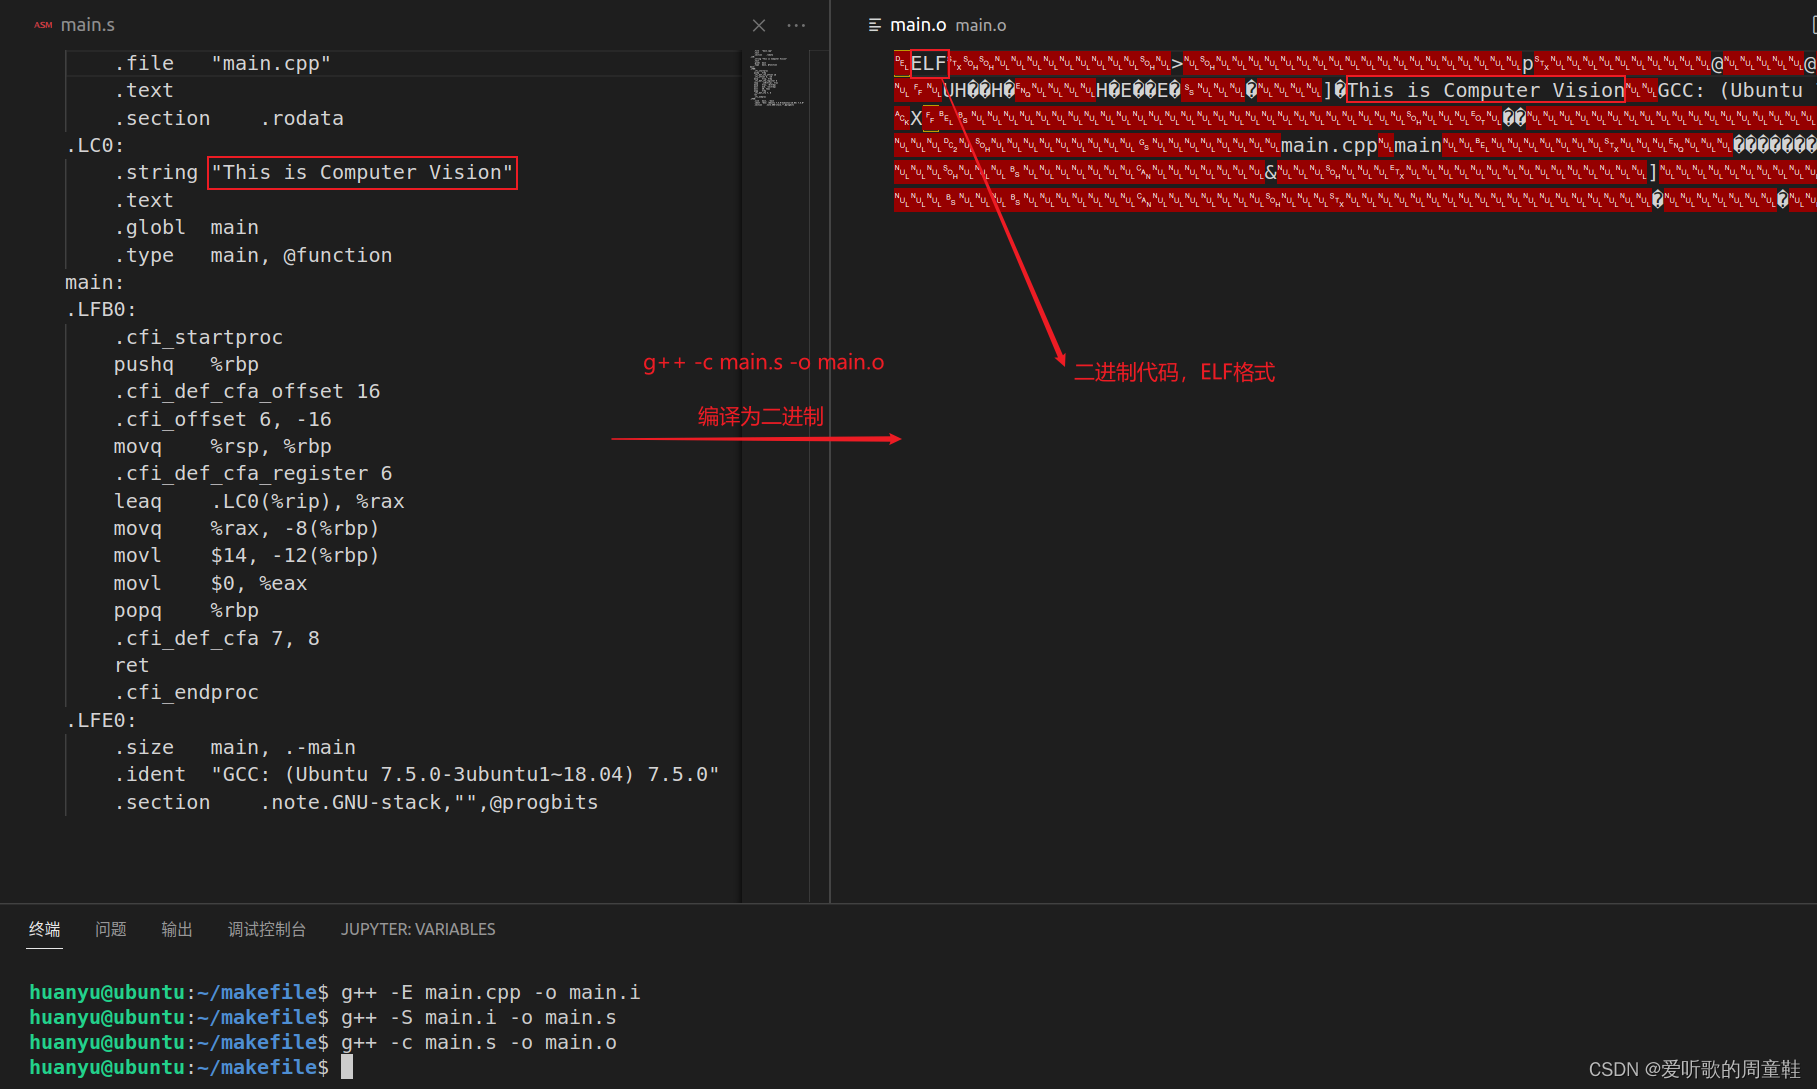Click the .cfi_def_cfa_register 6 line

tap(253, 473)
